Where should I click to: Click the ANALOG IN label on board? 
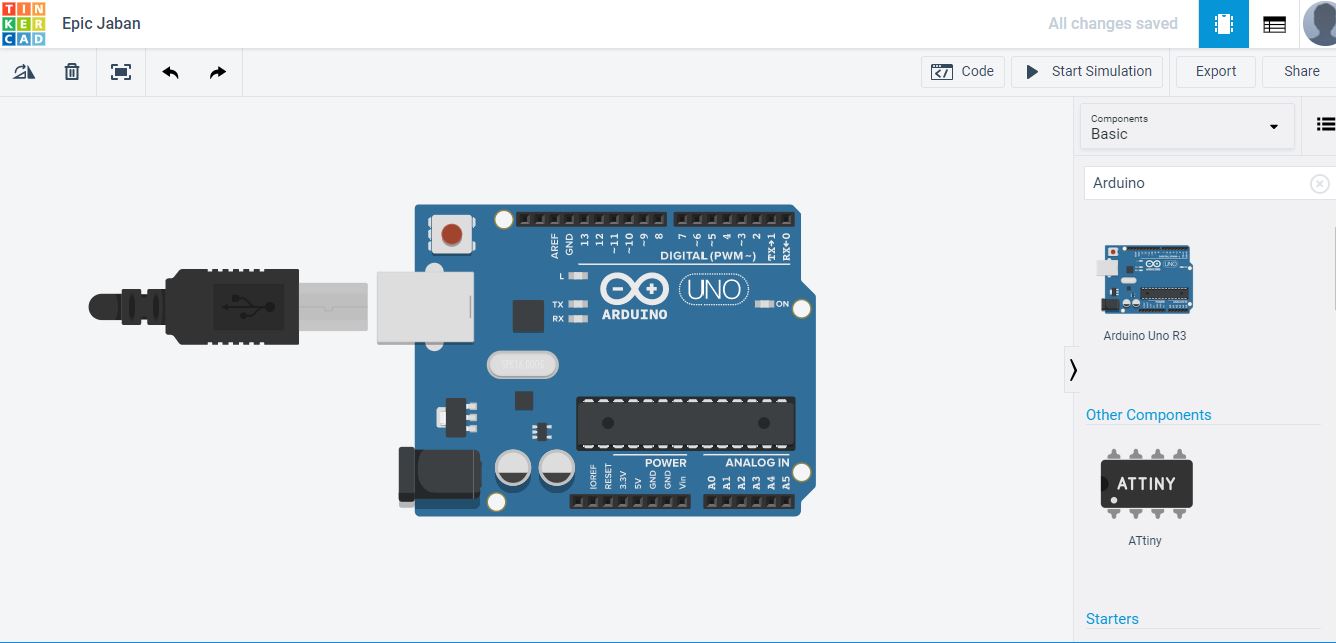tap(757, 463)
